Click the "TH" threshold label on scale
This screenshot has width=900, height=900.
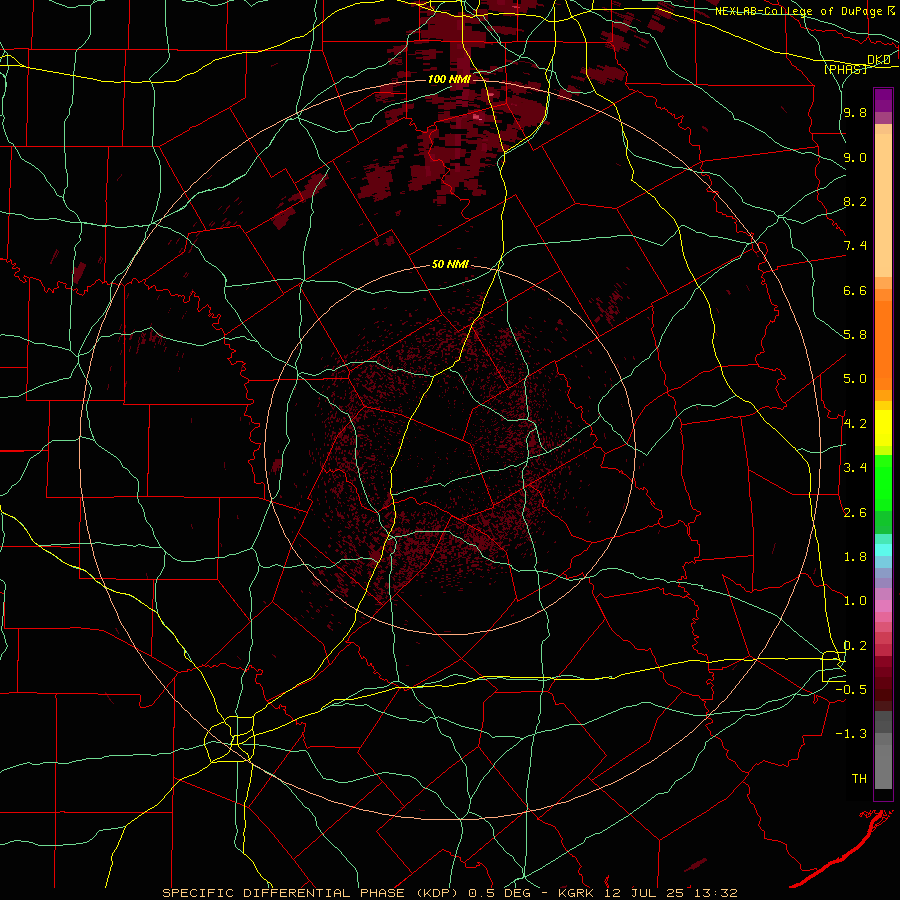coord(859,779)
